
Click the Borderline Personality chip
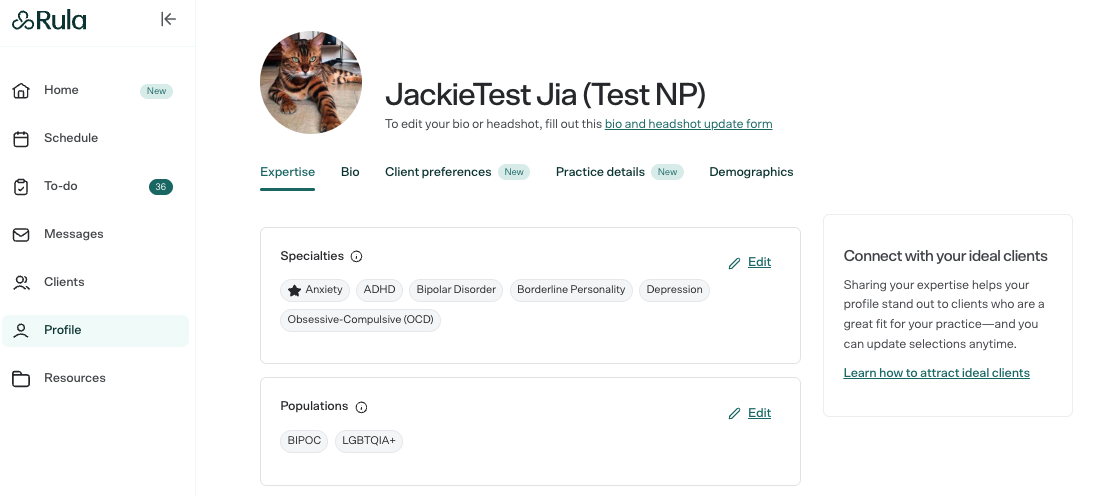571,290
